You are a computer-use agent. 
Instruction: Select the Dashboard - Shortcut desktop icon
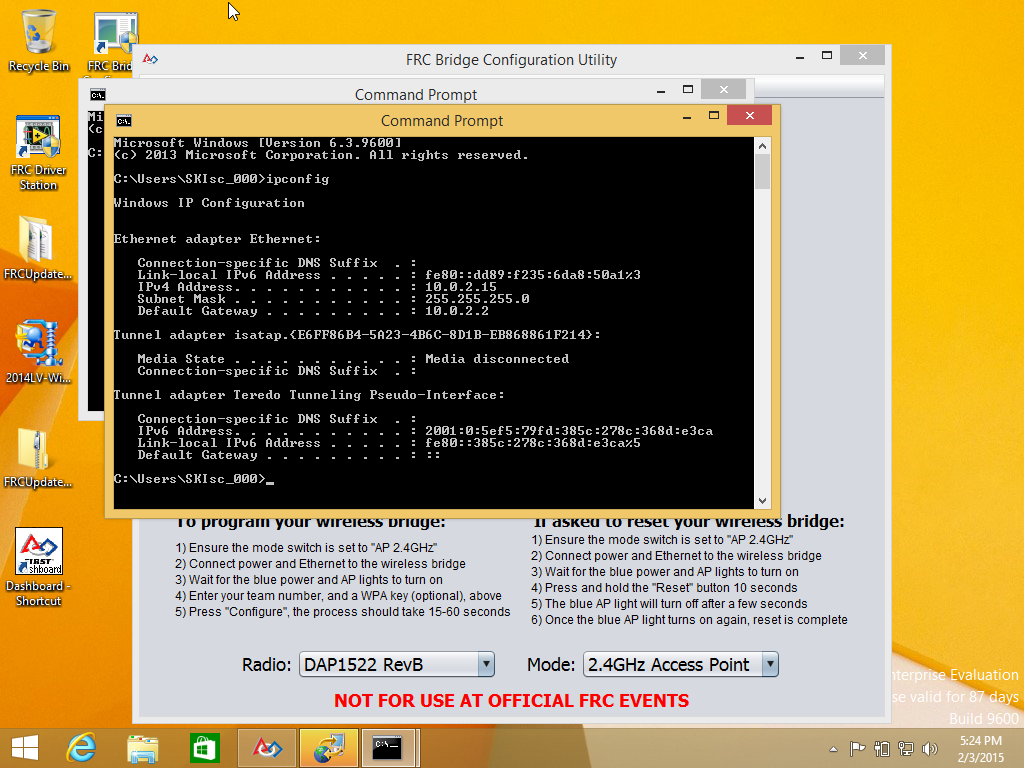[39, 567]
